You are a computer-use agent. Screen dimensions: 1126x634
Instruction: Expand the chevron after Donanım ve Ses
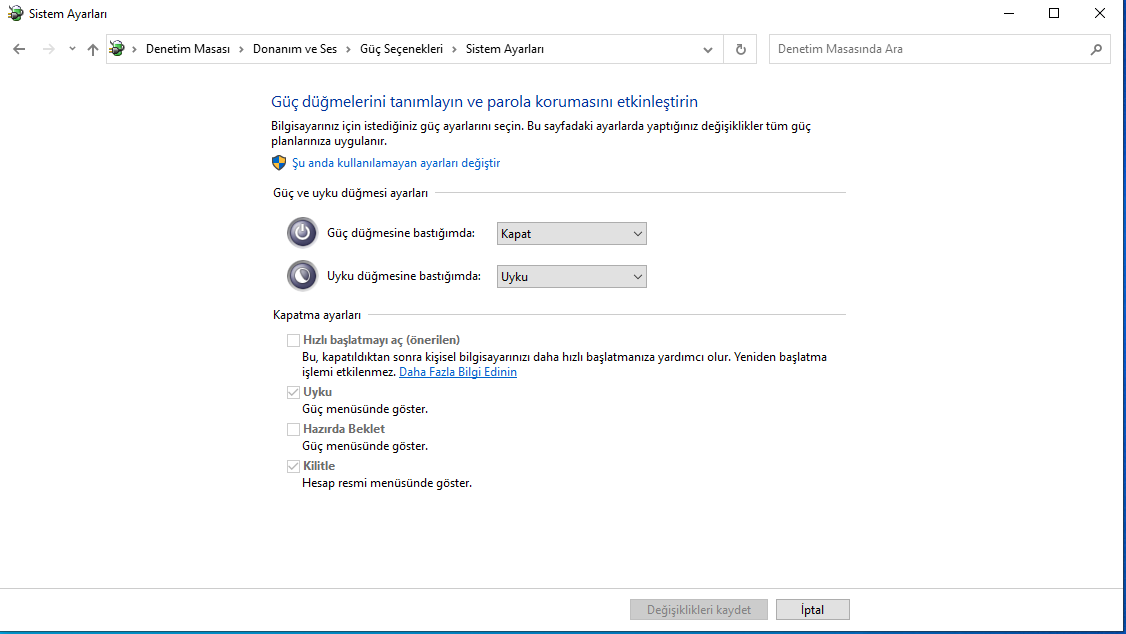click(348, 49)
